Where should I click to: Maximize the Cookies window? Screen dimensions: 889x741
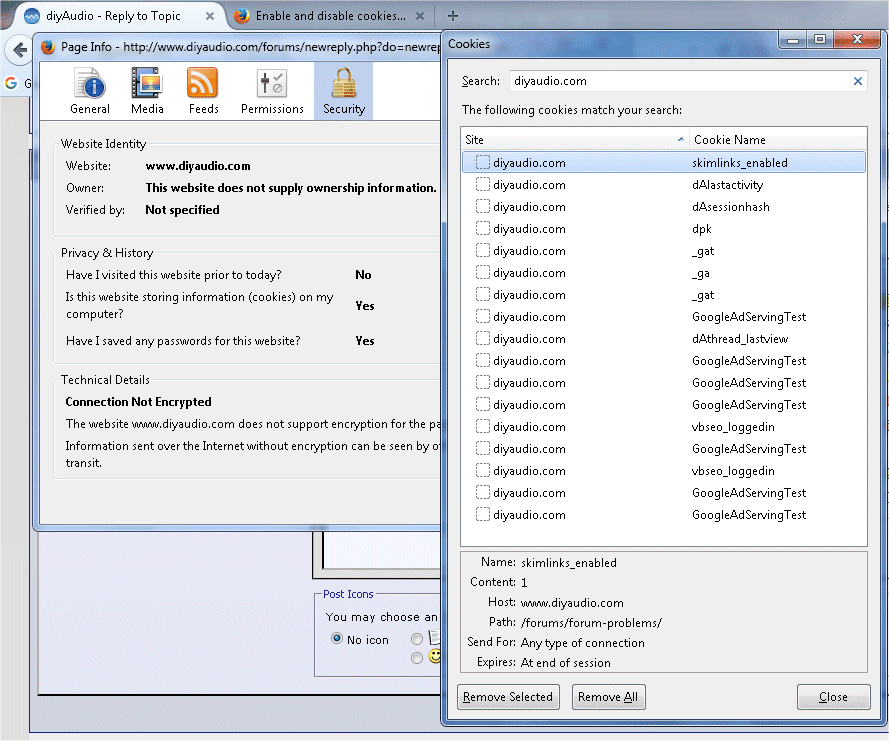click(x=819, y=40)
